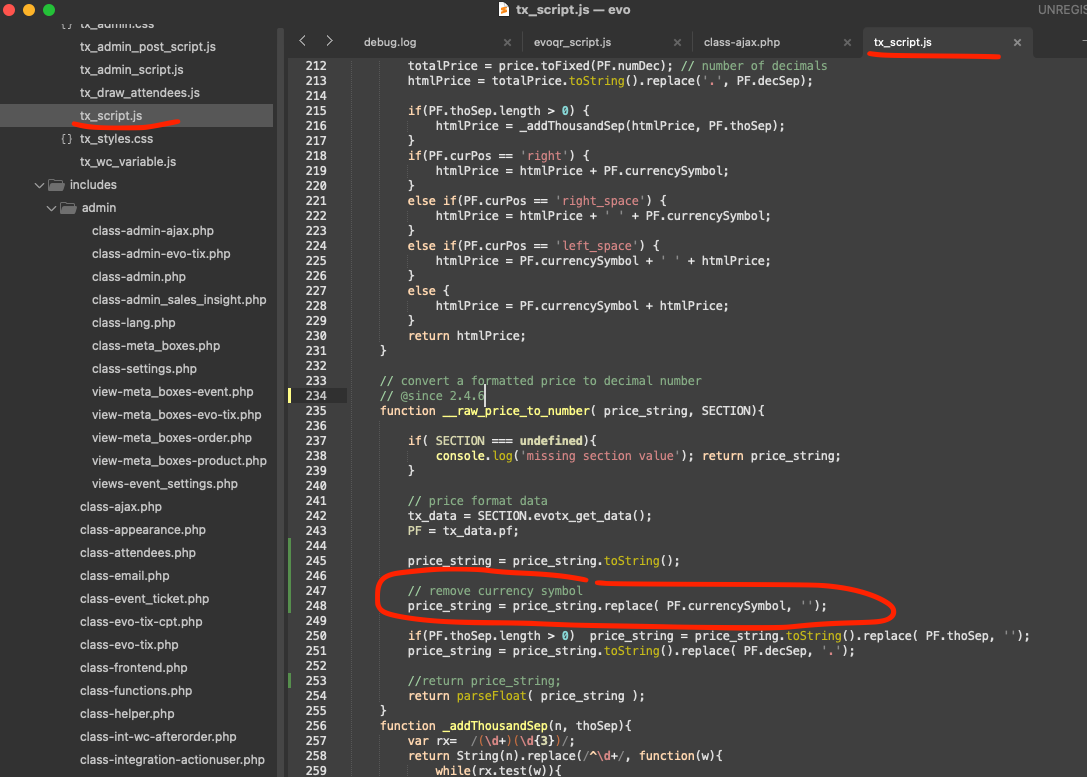Click the file icon in title bar
Viewport: 1087px width, 777px height.
coord(504,9)
